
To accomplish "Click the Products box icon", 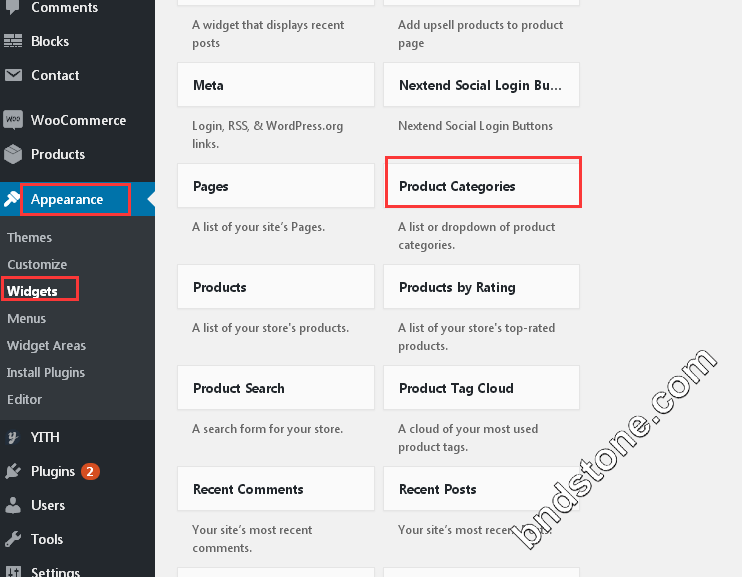I will 13,154.
